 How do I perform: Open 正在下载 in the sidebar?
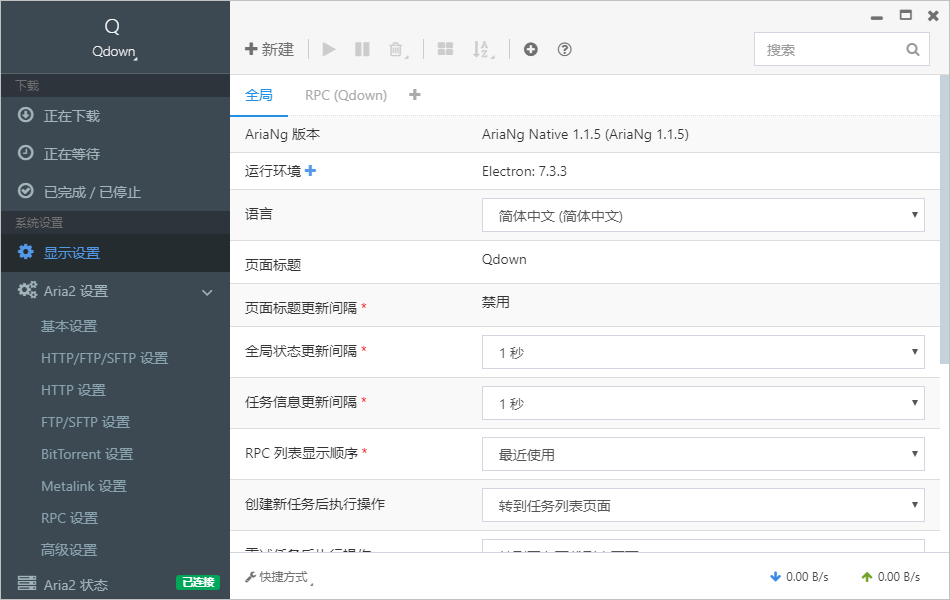71,116
